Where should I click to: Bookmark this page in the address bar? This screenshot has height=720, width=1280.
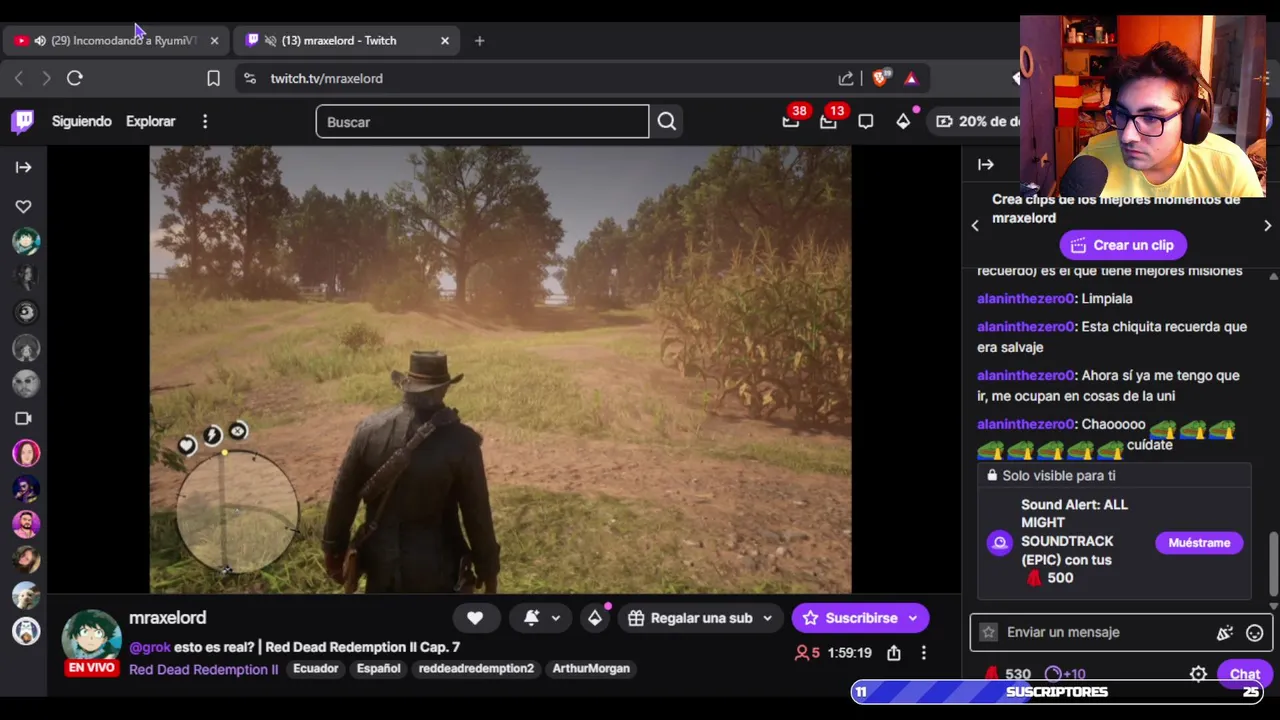point(213,78)
